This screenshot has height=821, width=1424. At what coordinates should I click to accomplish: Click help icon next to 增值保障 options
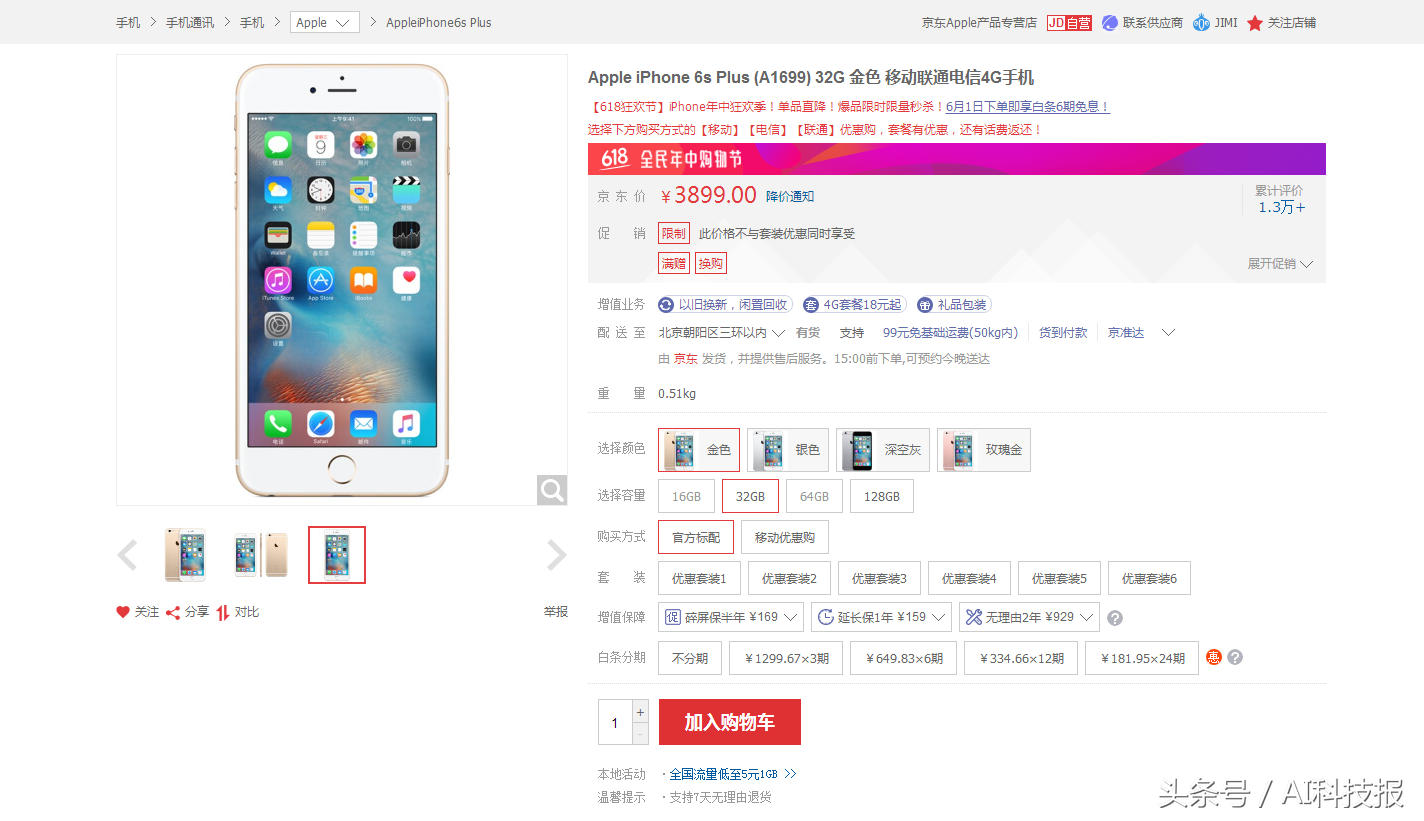pyautogui.click(x=1115, y=618)
